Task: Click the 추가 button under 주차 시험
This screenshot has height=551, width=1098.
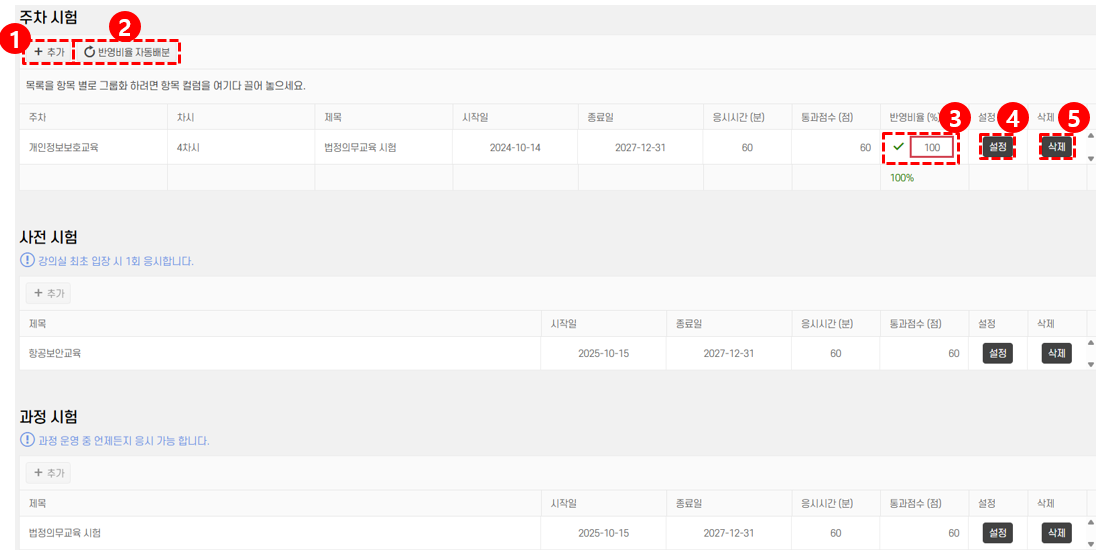Action: 48,51
